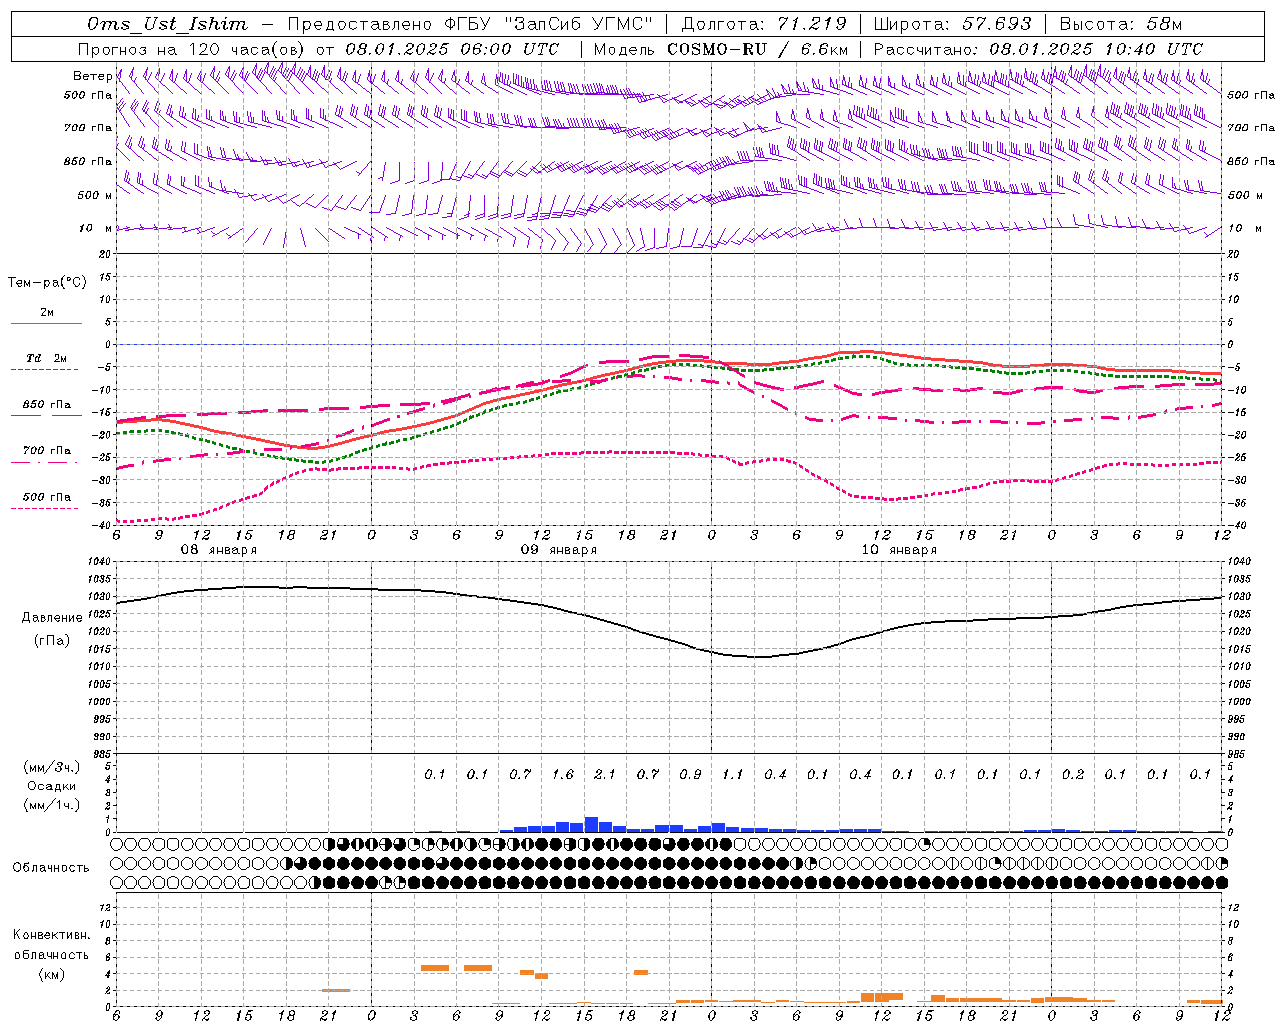Select the Долгота: 71.219 value
1280x1024 pixels.
763,24
